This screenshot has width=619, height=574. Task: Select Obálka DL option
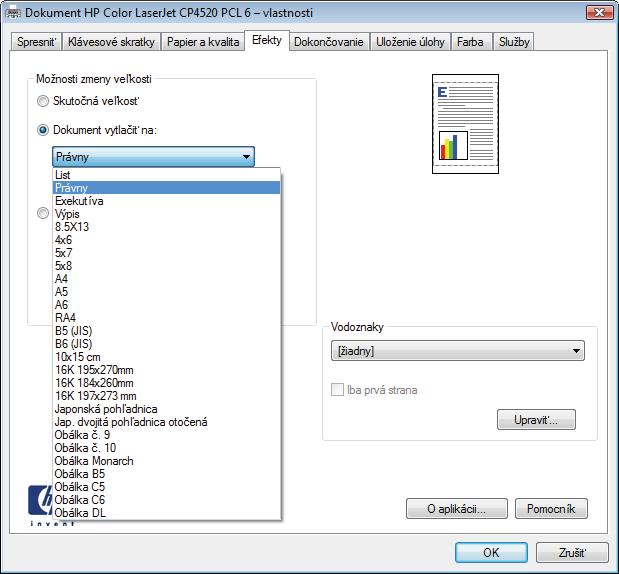coord(167,513)
